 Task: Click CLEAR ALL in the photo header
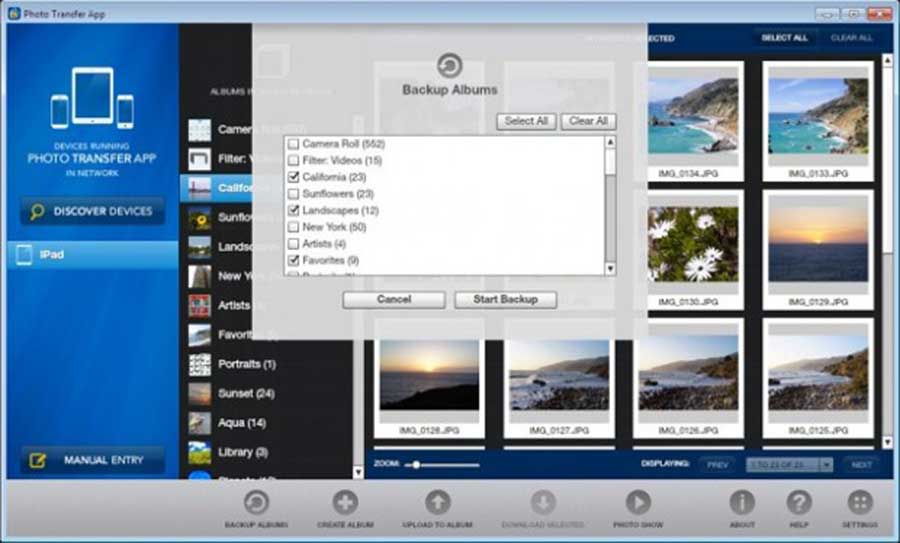(x=852, y=38)
